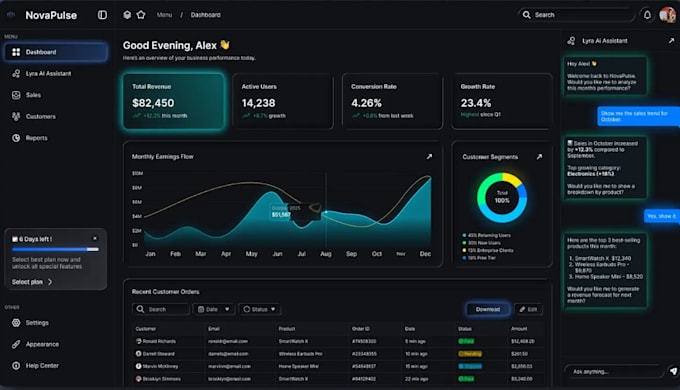
Task: Click the Dec label on chart axis
Action: [x=425, y=254]
